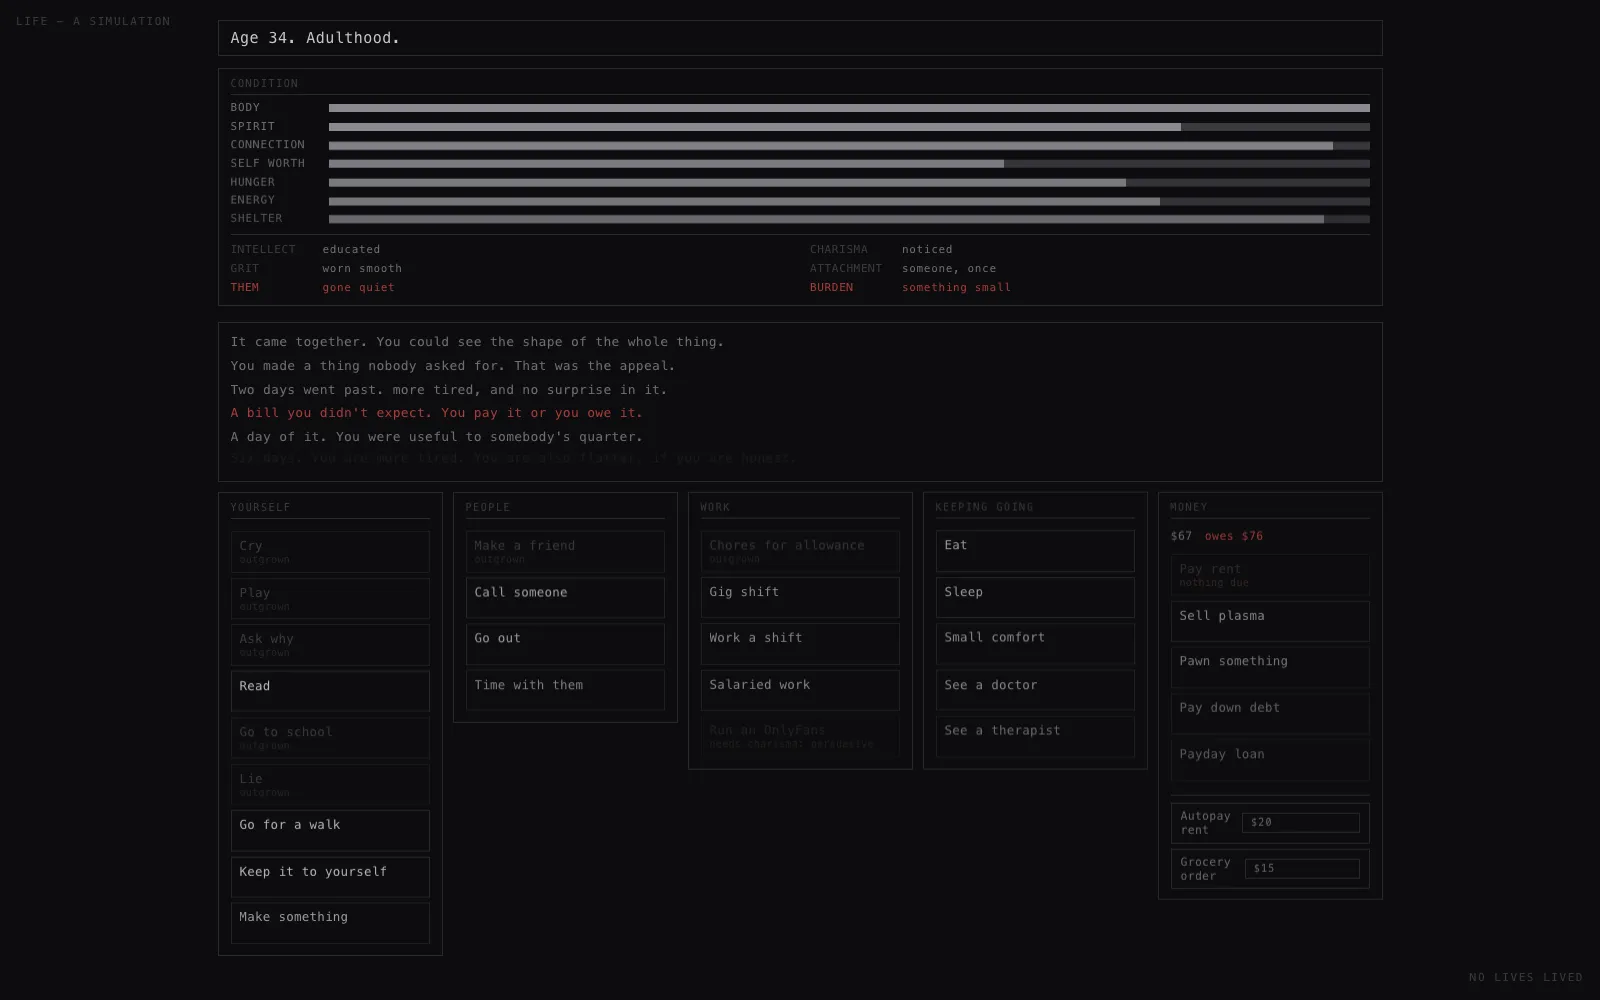Click Time with them
This screenshot has height=1000, width=1600.
tap(565, 690)
